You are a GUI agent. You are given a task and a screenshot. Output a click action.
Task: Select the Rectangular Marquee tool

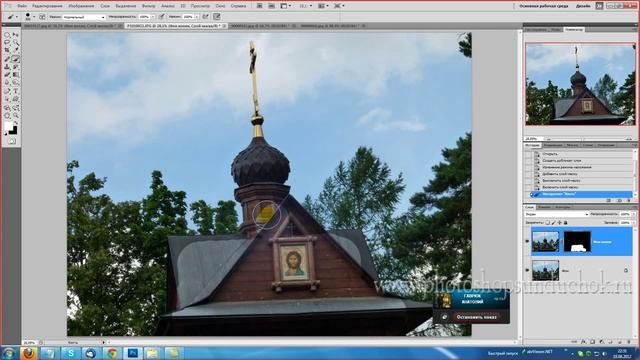7,35
